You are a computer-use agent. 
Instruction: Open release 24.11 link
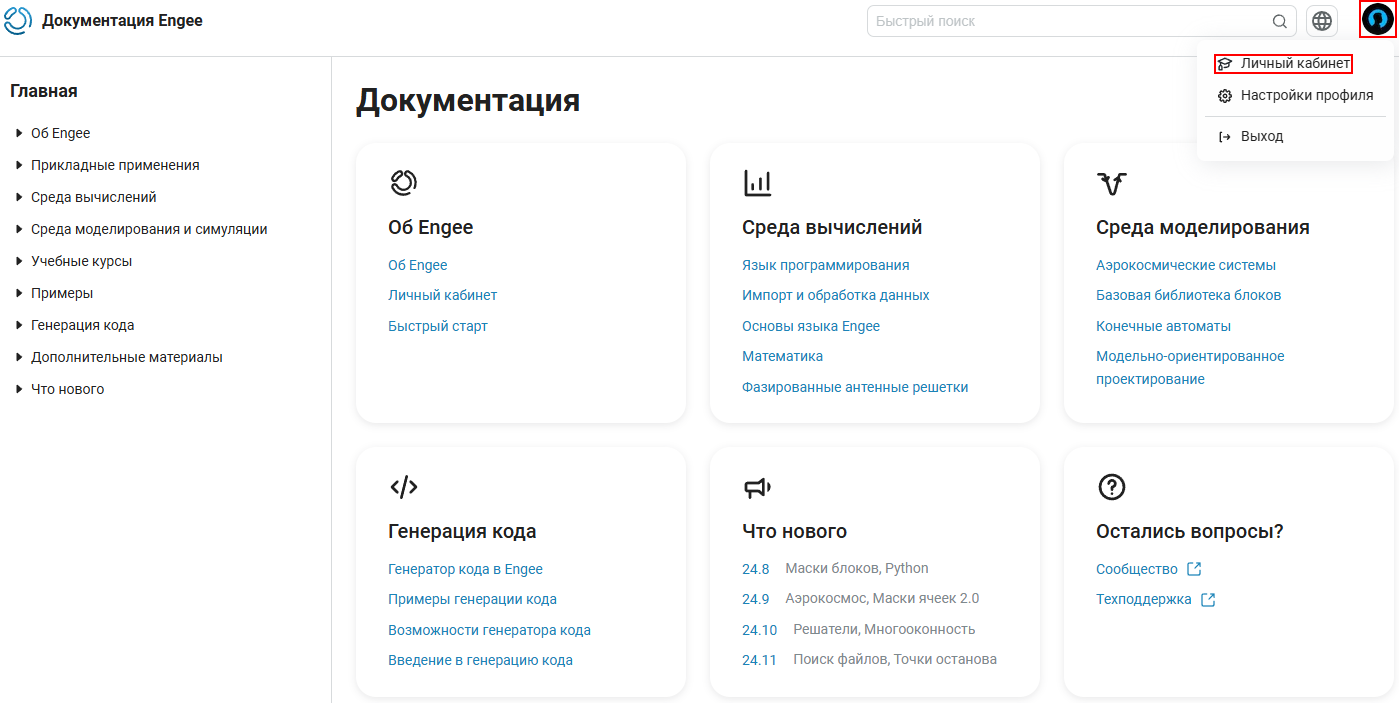pyautogui.click(x=760, y=660)
